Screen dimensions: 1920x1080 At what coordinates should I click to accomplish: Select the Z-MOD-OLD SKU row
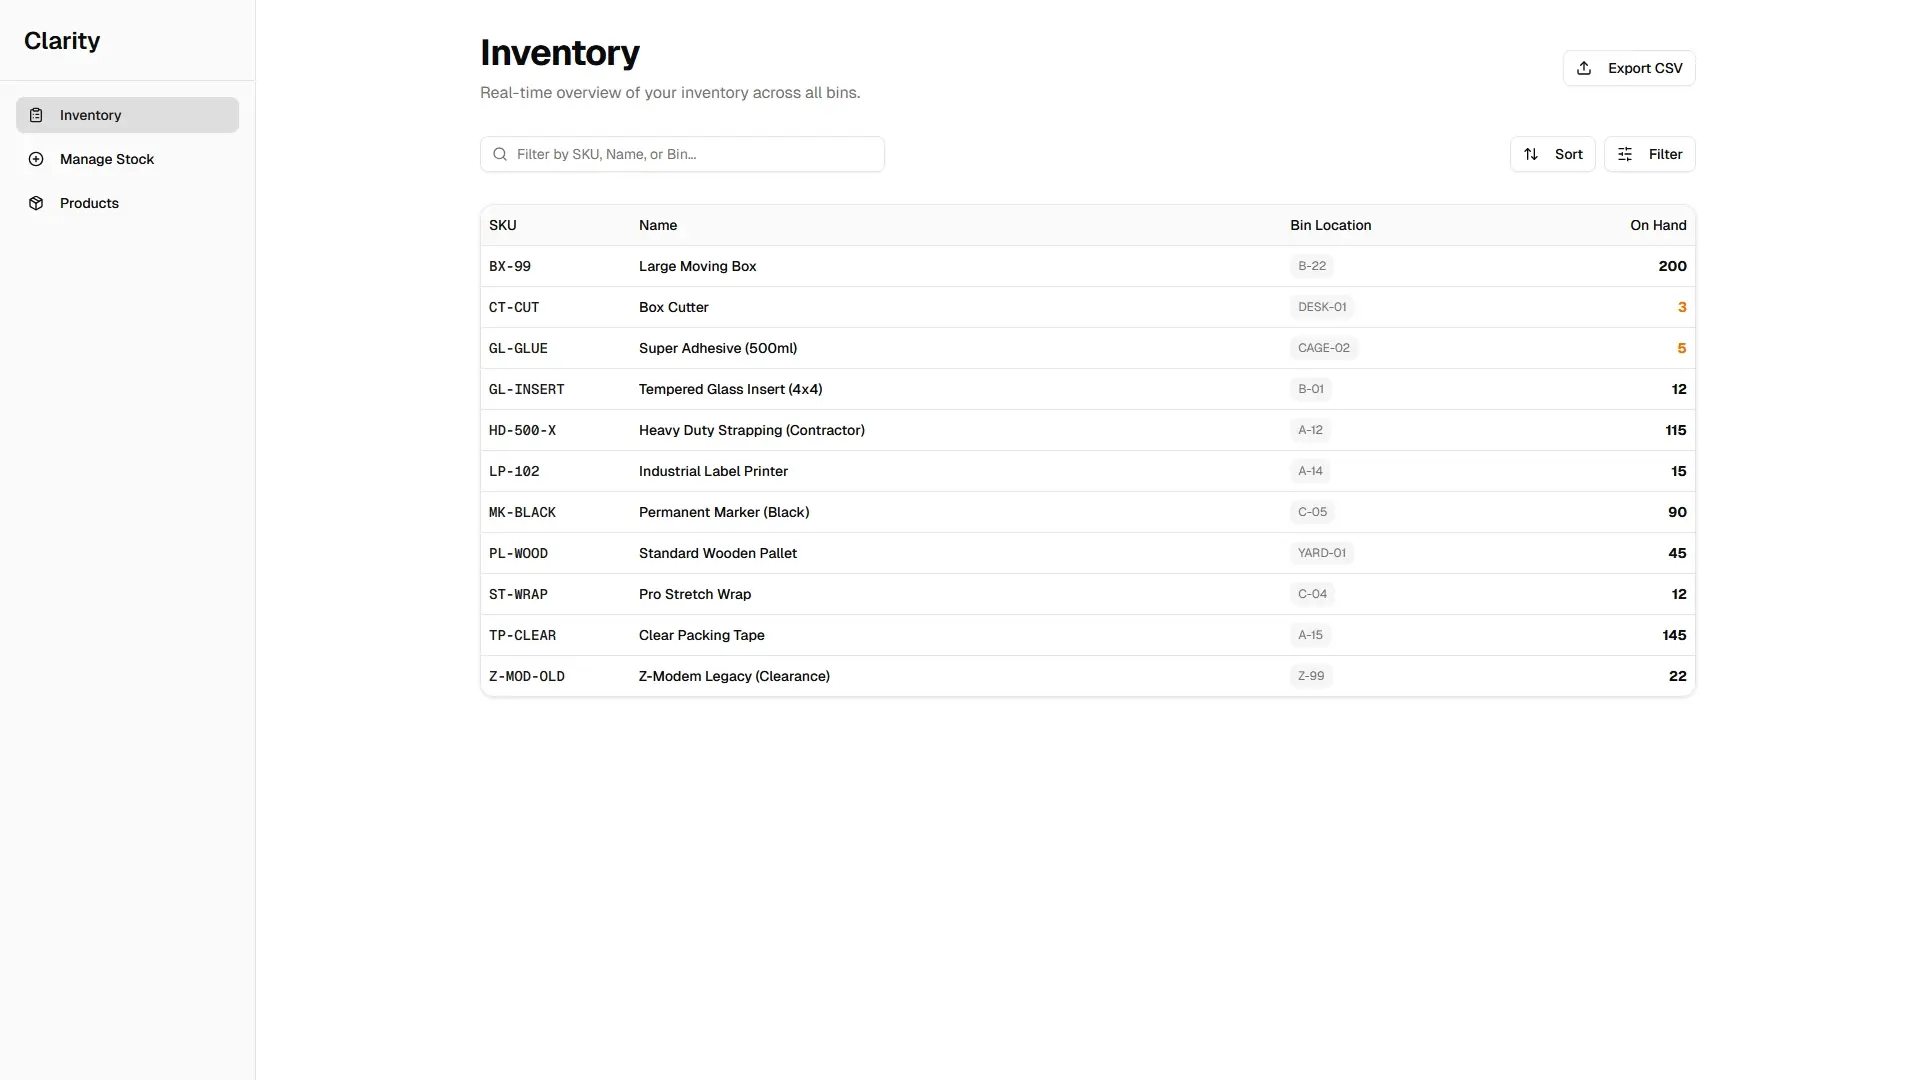[527, 676]
